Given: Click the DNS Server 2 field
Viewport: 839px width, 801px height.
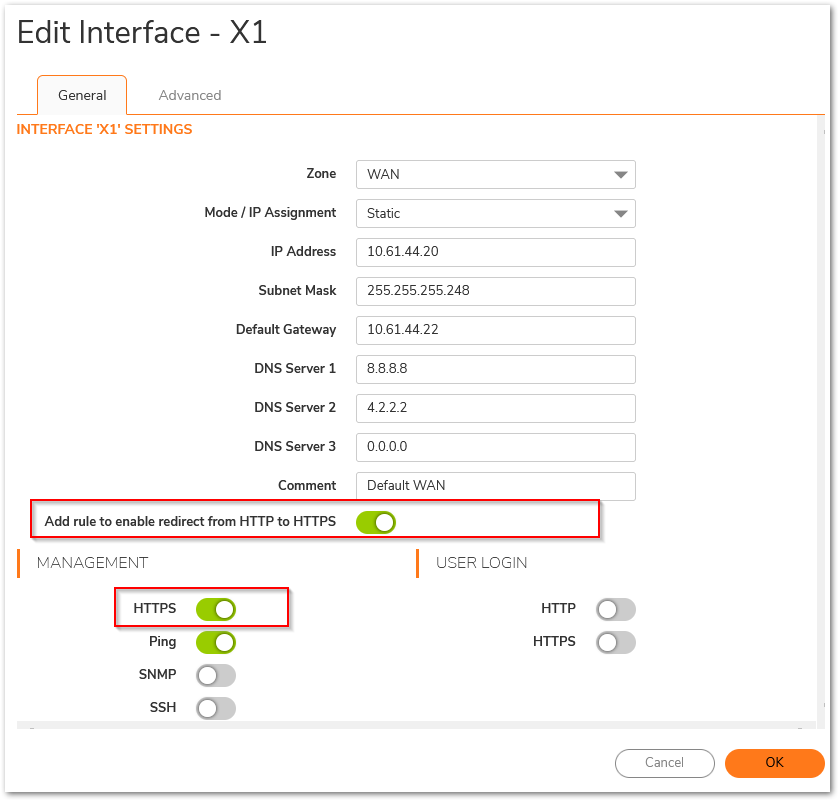Looking at the screenshot, I should click(x=495, y=409).
